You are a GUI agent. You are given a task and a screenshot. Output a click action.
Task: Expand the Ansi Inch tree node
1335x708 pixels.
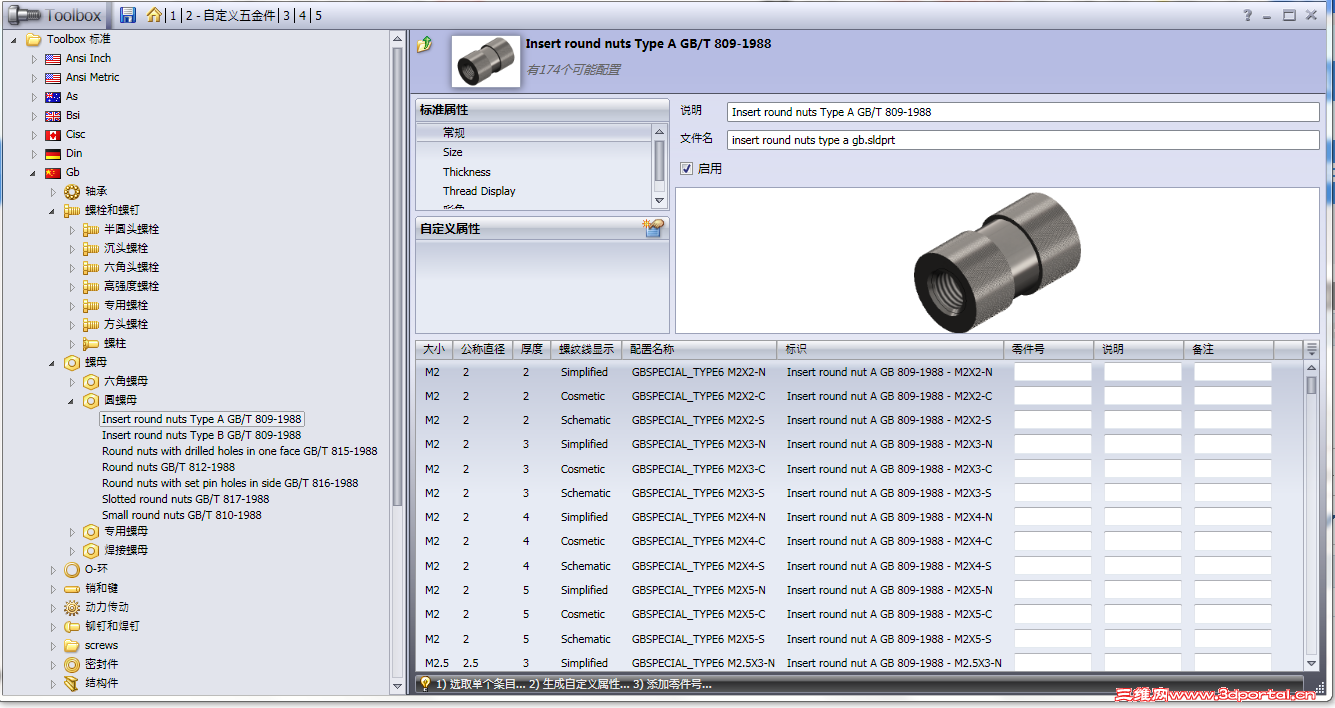(34, 59)
